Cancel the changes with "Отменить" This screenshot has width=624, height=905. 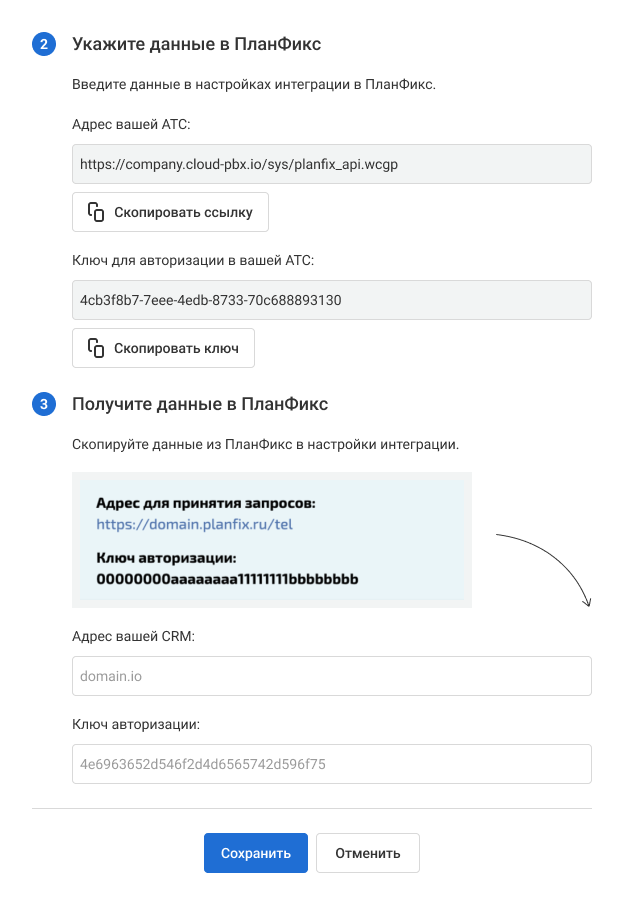(368, 853)
